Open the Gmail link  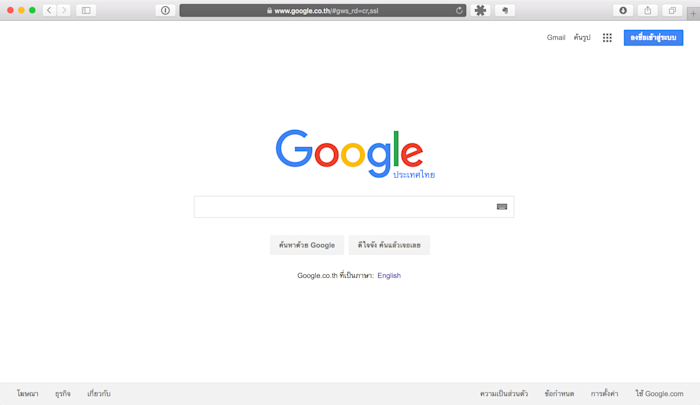pyautogui.click(x=556, y=38)
